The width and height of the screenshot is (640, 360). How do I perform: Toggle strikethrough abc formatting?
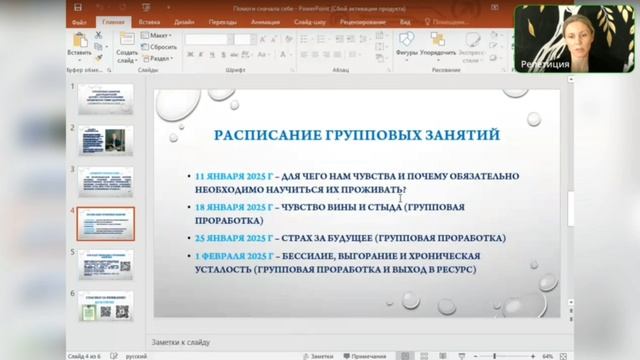[x=234, y=54]
